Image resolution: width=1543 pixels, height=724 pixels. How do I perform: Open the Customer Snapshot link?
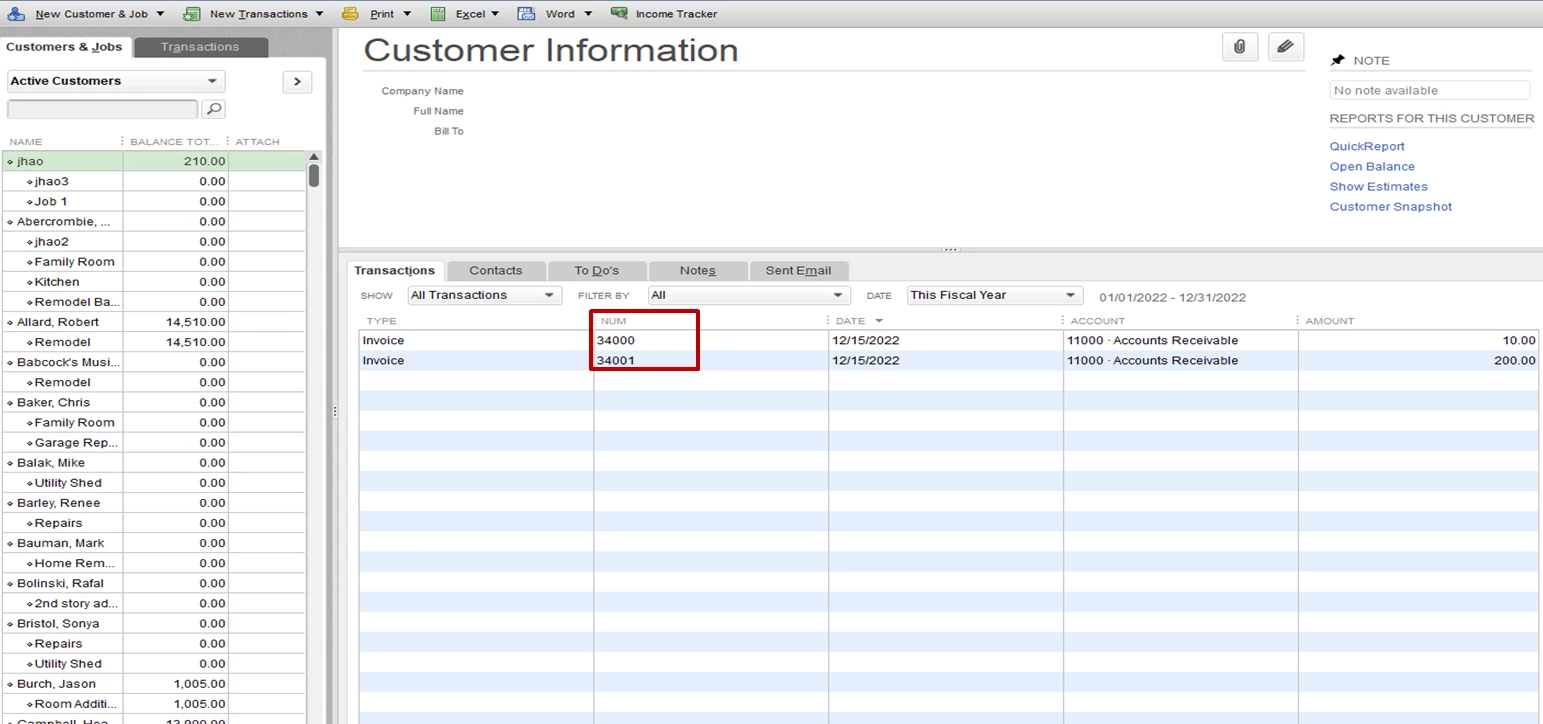(x=1390, y=207)
